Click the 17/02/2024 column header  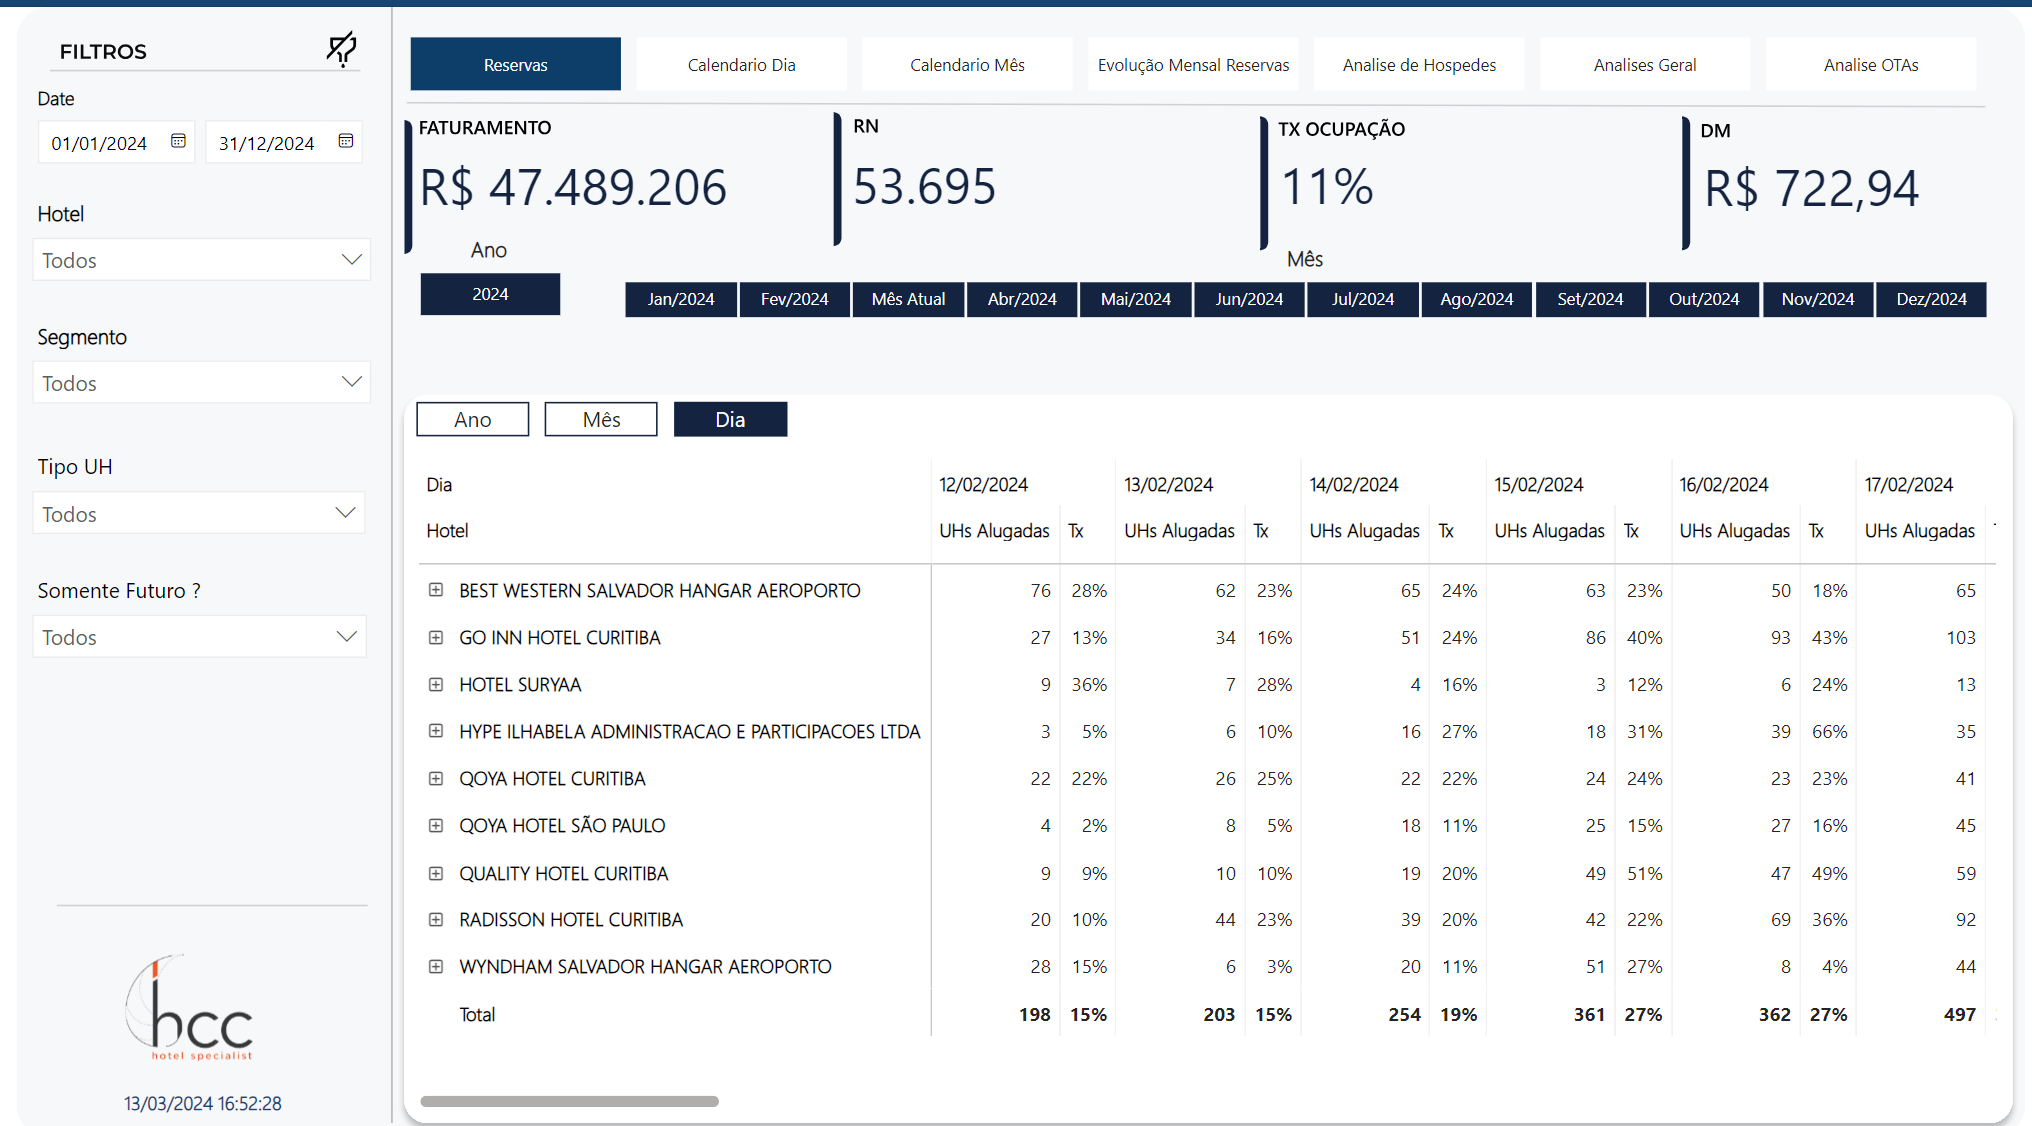click(x=1909, y=484)
